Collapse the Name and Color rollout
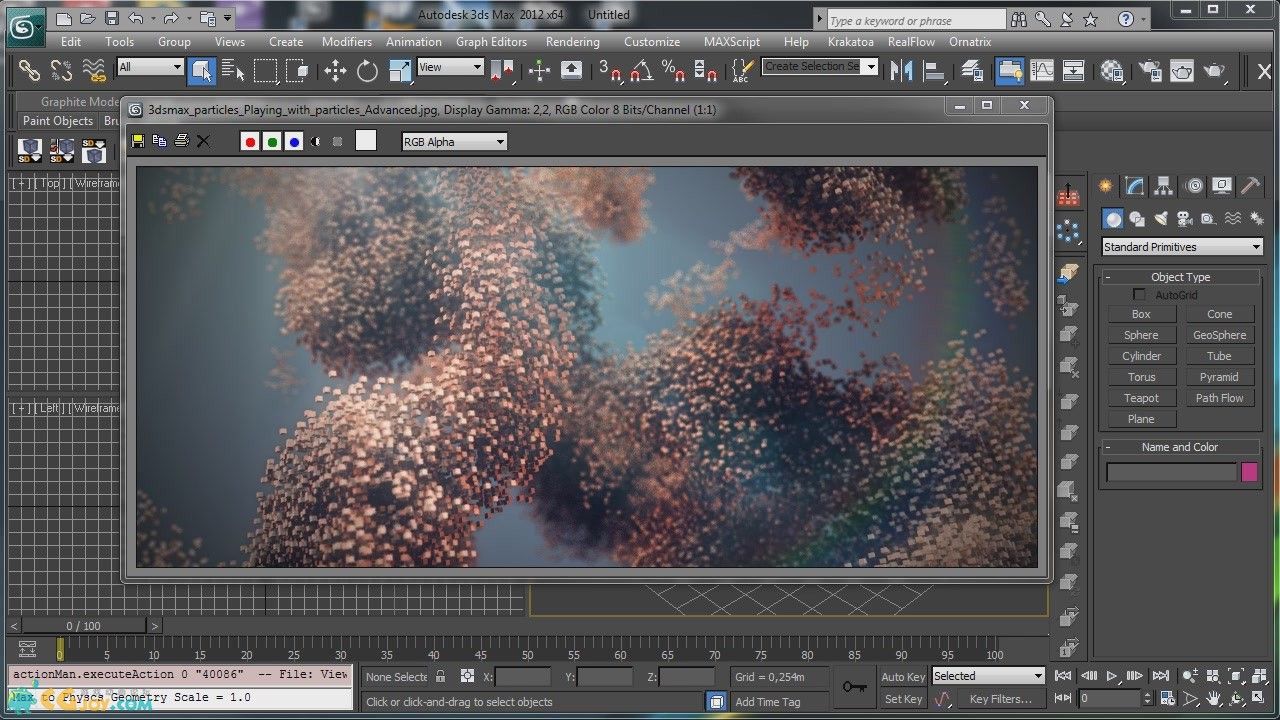The width and height of the screenshot is (1280, 720). 1180,447
